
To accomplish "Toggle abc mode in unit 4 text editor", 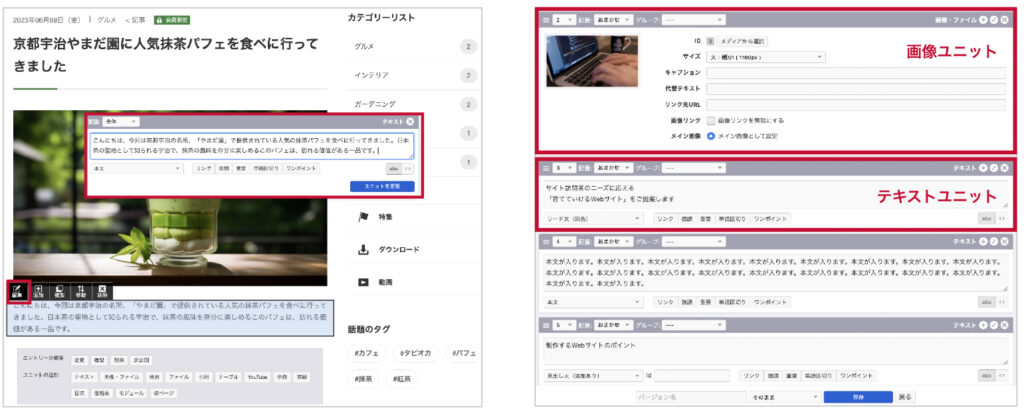I will (985, 302).
